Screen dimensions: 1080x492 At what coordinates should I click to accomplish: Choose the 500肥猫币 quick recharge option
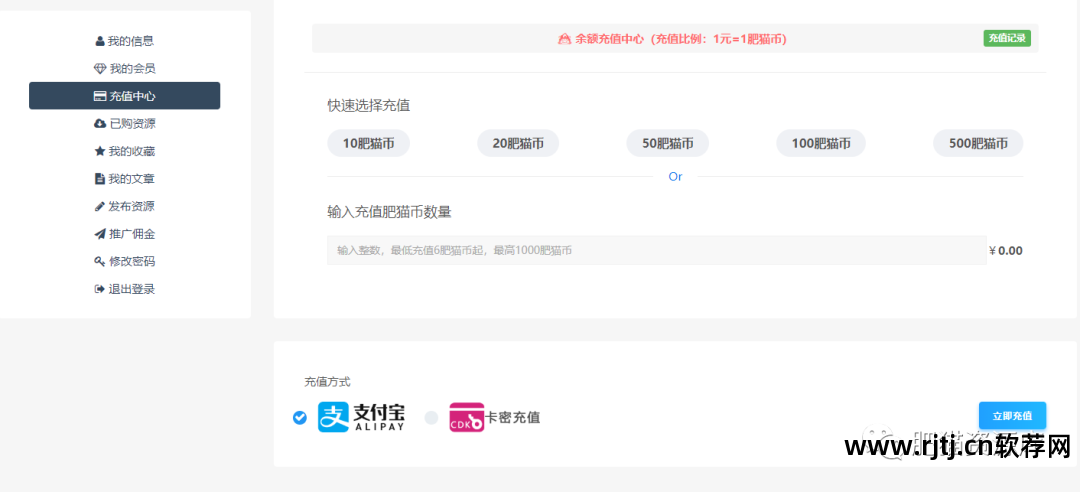(x=978, y=144)
